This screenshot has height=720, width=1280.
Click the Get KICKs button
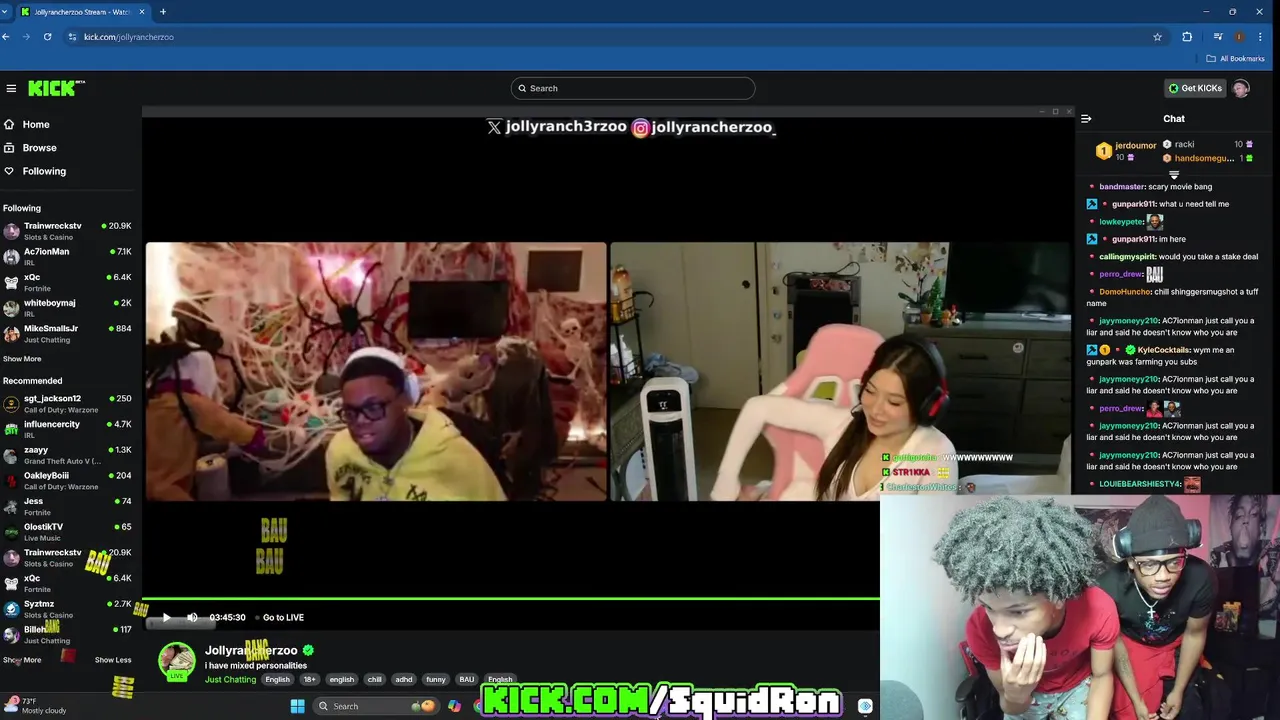(1195, 88)
